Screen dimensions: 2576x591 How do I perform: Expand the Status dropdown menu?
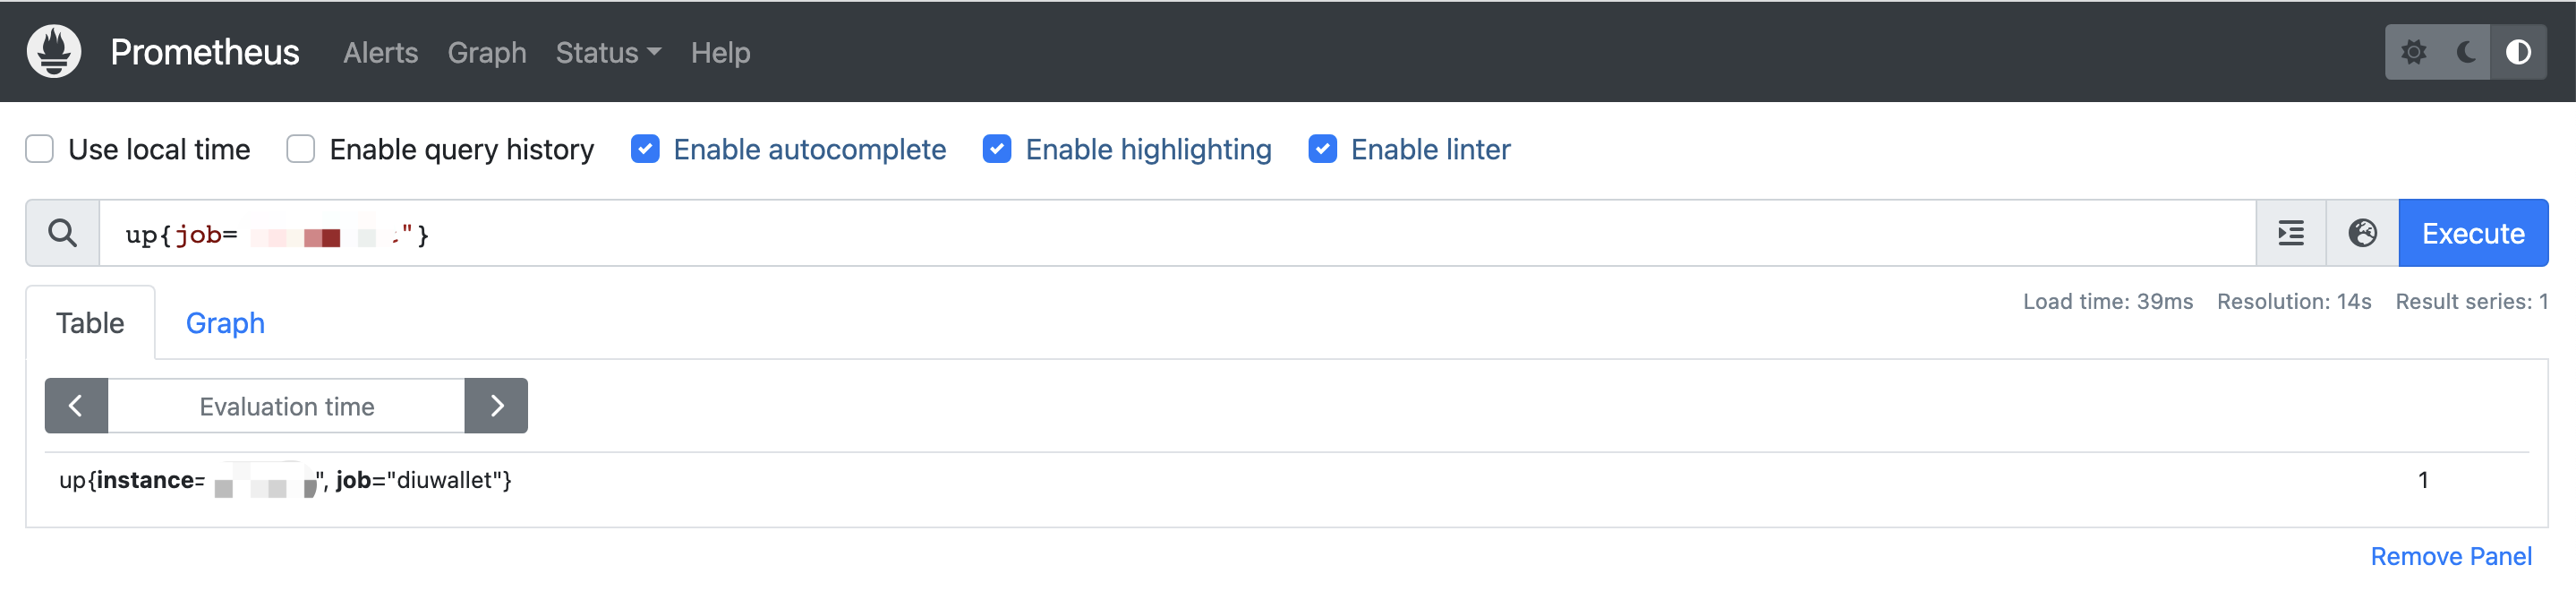(608, 52)
